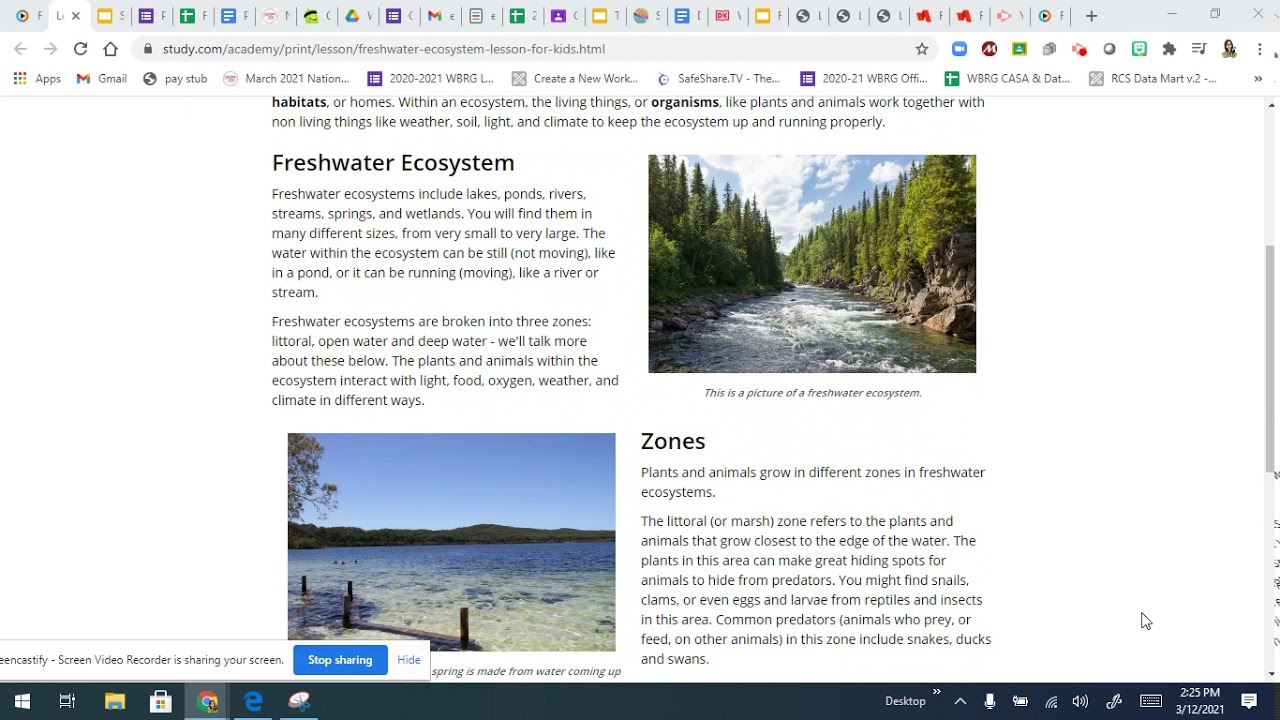Click the microphone tray icon
The width and height of the screenshot is (1280, 720).
pos(990,701)
